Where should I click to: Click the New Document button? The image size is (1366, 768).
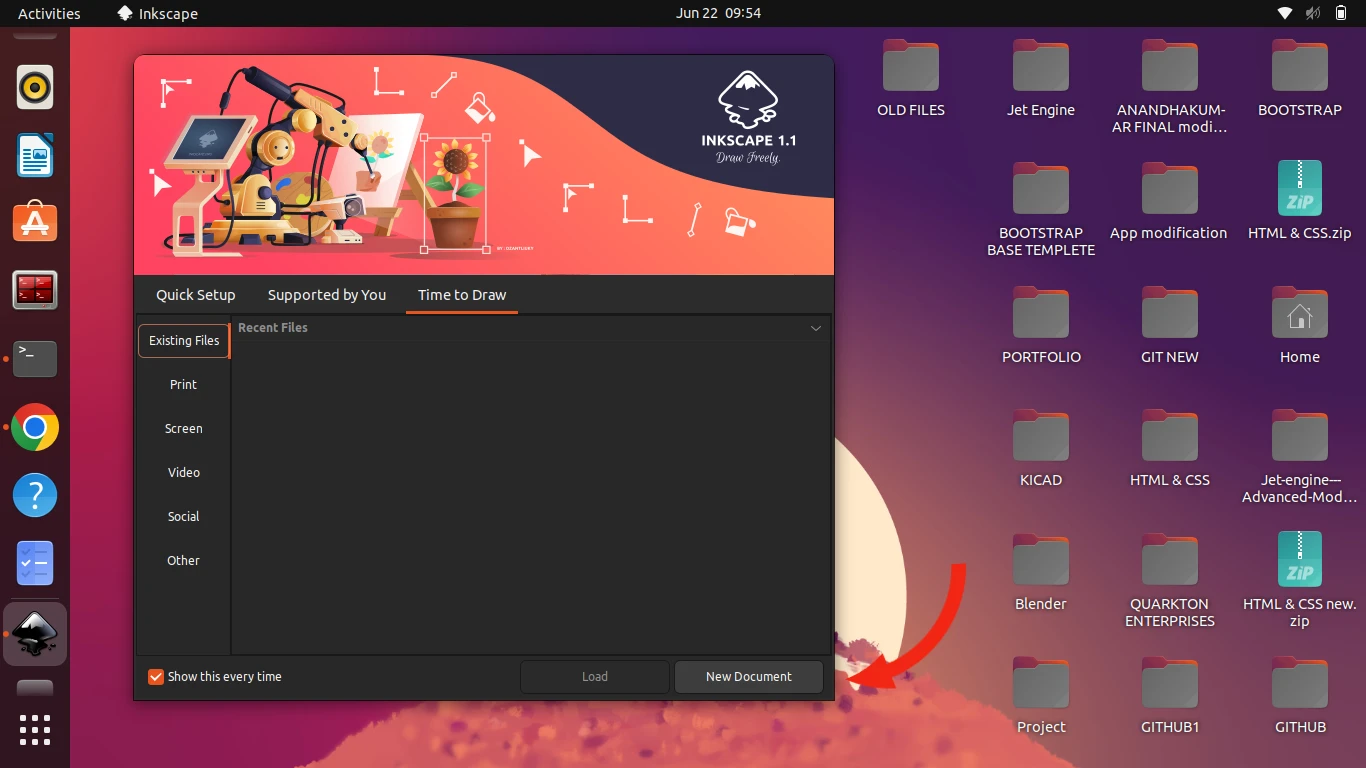click(x=748, y=677)
